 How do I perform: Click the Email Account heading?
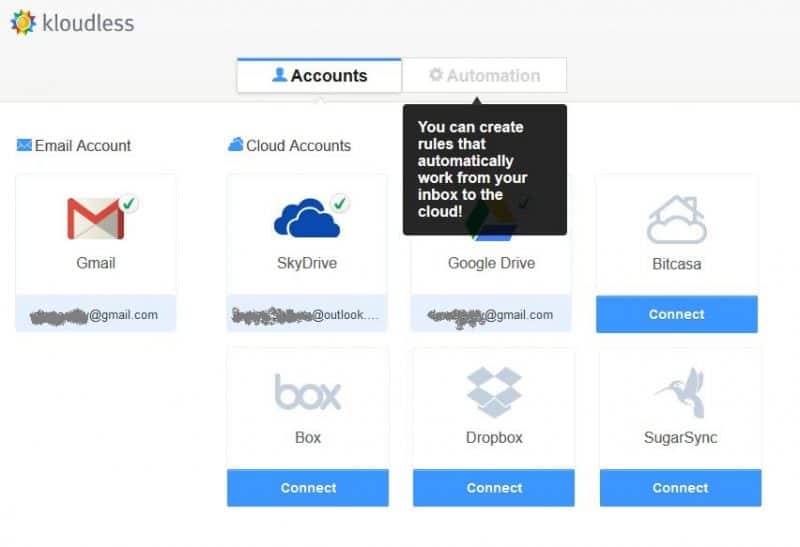(83, 145)
